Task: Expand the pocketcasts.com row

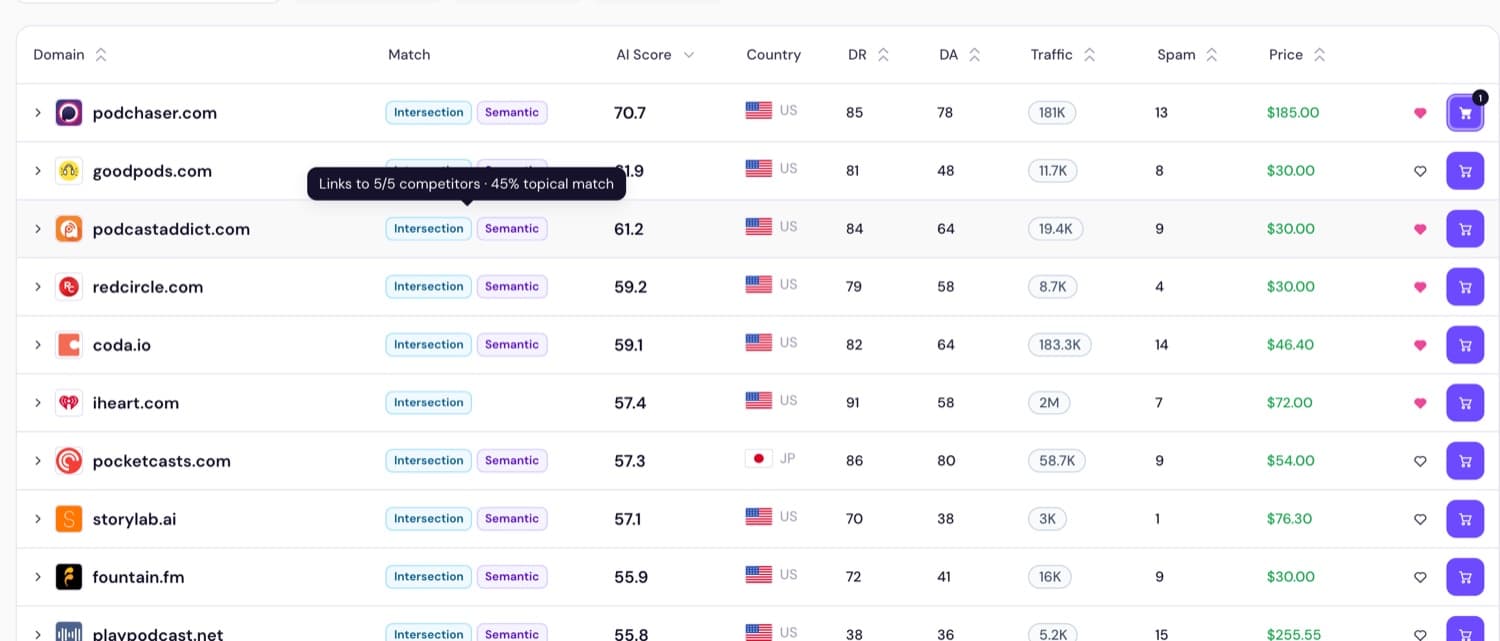Action: pyautogui.click(x=38, y=461)
